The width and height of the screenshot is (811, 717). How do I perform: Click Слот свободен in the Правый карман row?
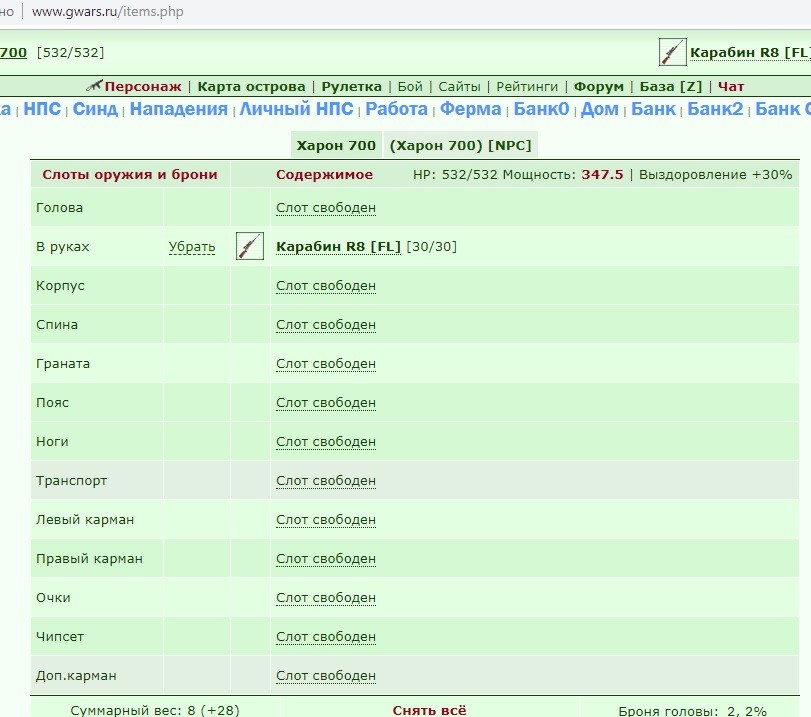[326, 559]
